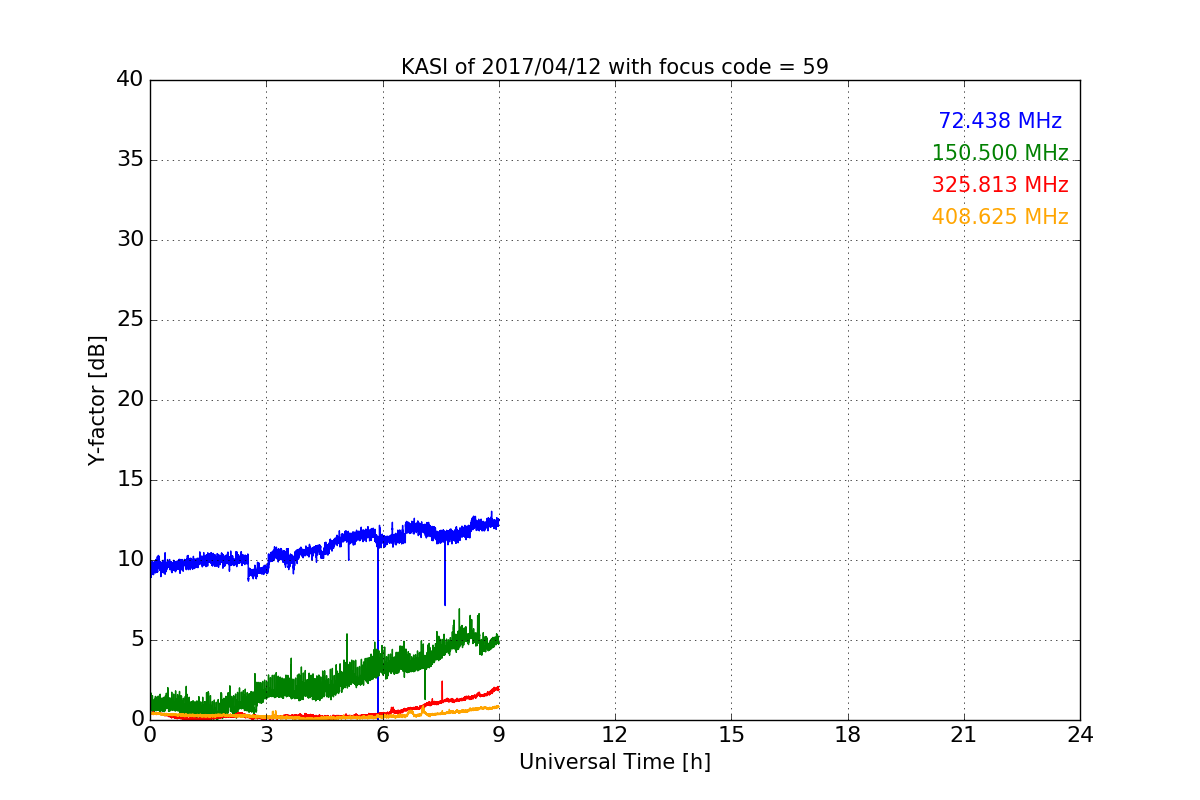Click the x-axis tick label 15
This screenshot has height=800, width=1200.
[731, 735]
